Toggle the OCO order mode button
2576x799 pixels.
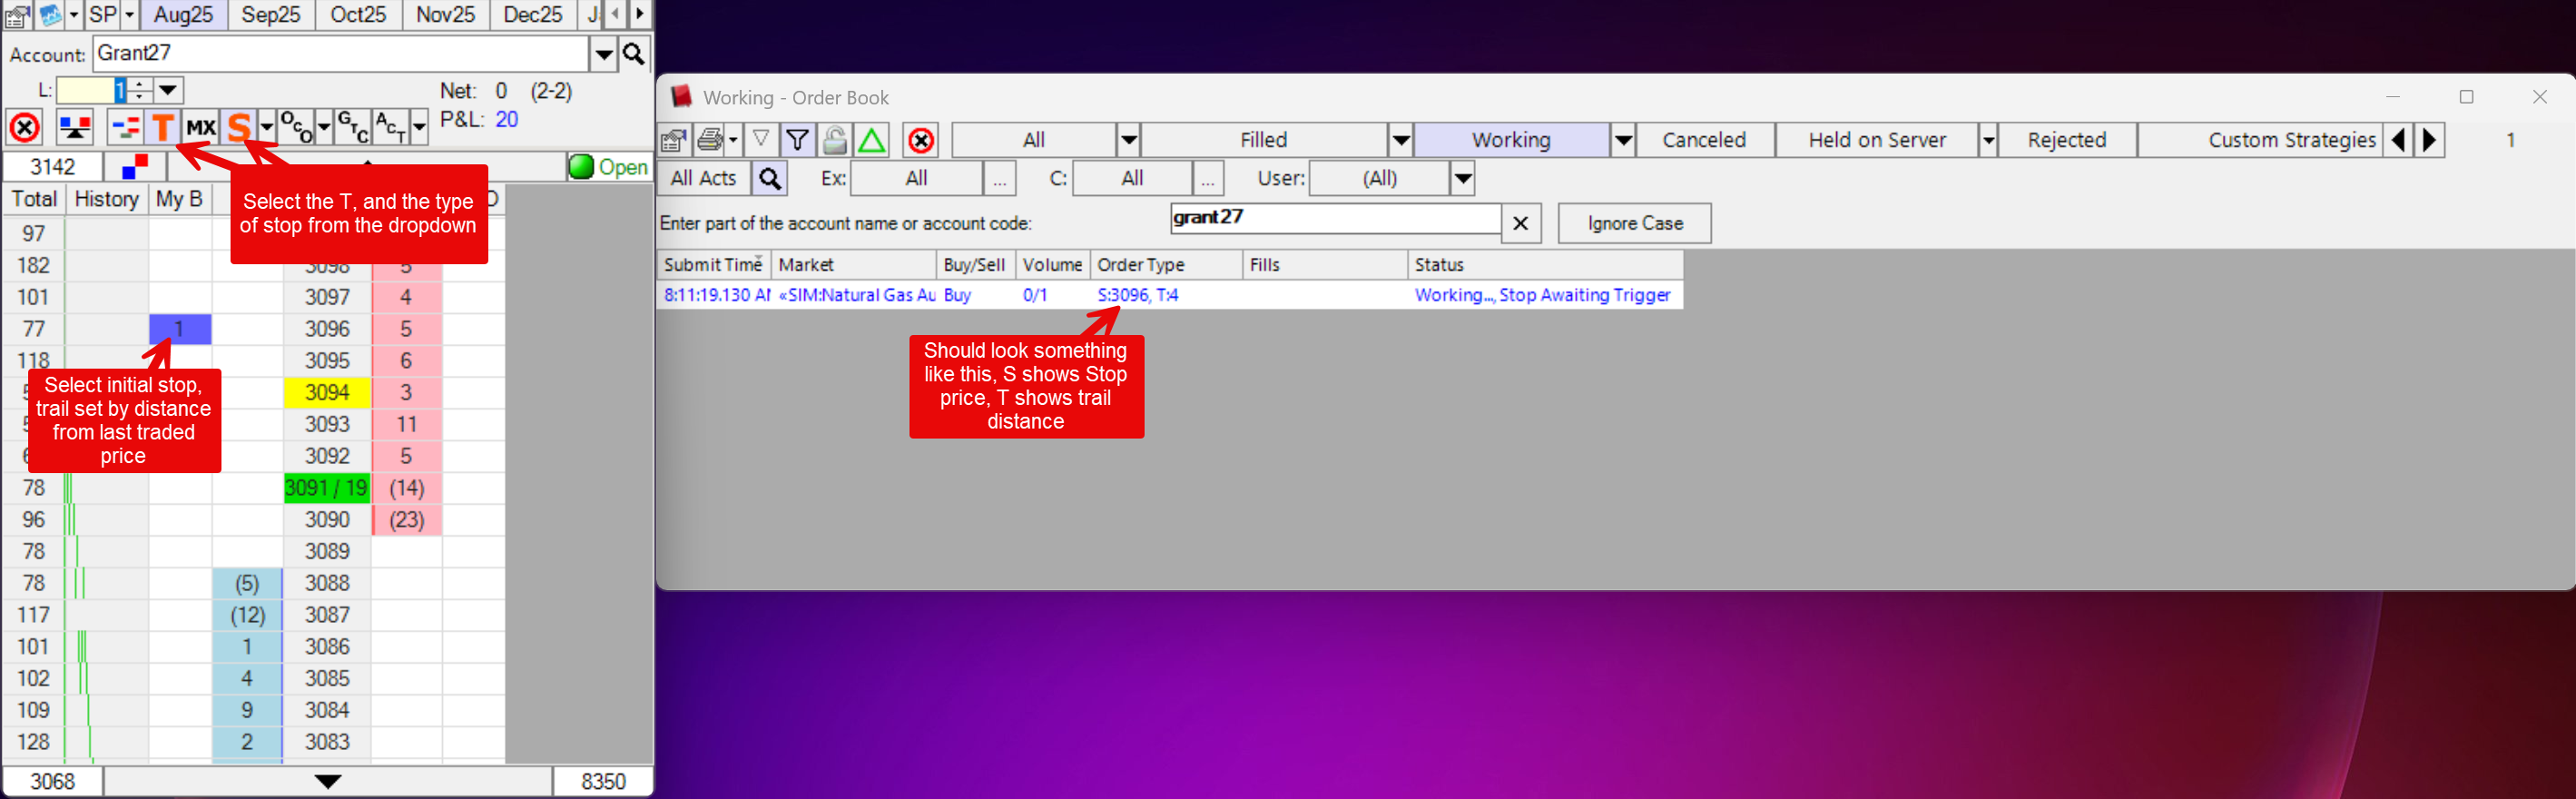tap(296, 127)
